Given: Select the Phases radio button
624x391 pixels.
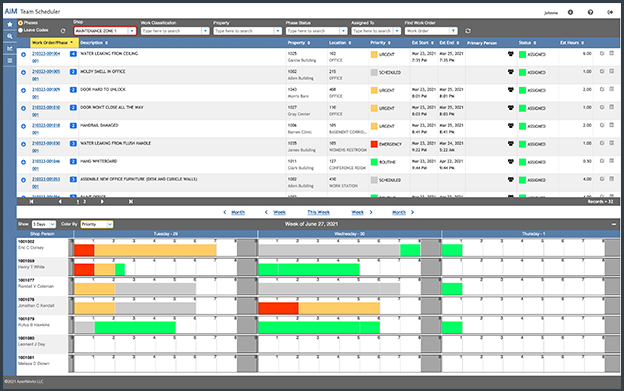Looking at the screenshot, I should 20,23.
